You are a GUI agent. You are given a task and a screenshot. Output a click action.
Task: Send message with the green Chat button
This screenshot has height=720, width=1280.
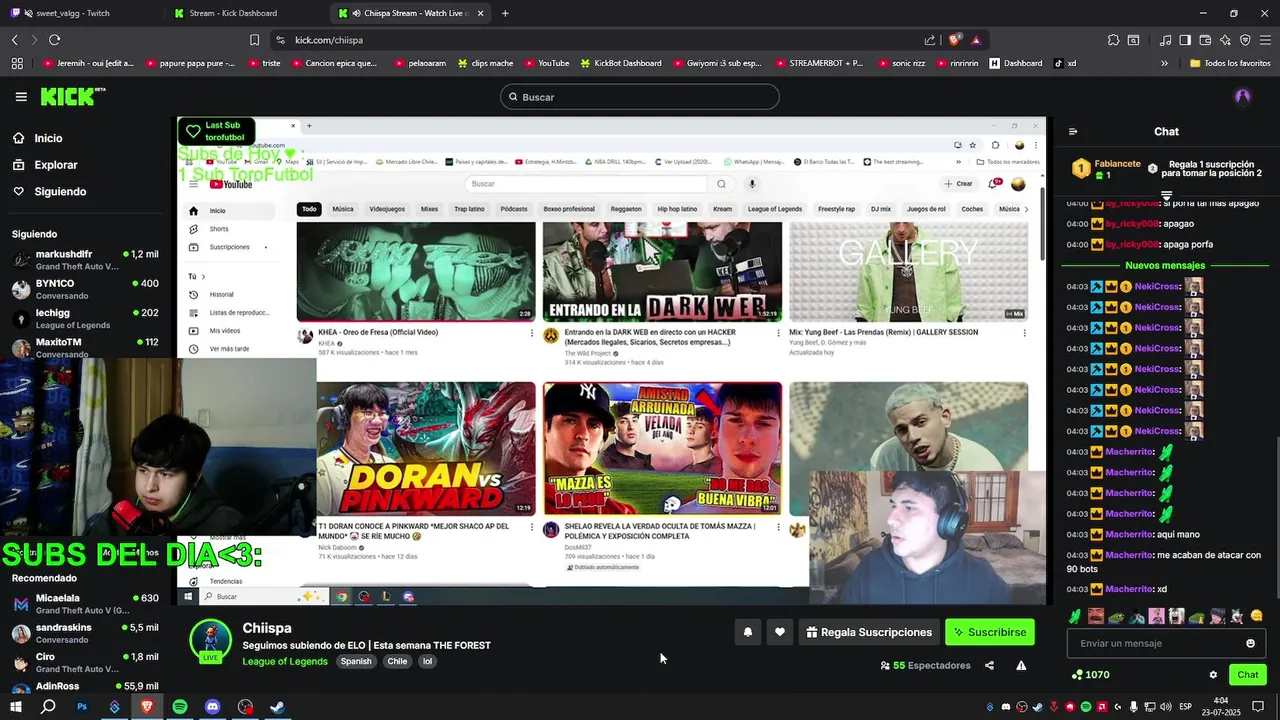[x=1247, y=675]
